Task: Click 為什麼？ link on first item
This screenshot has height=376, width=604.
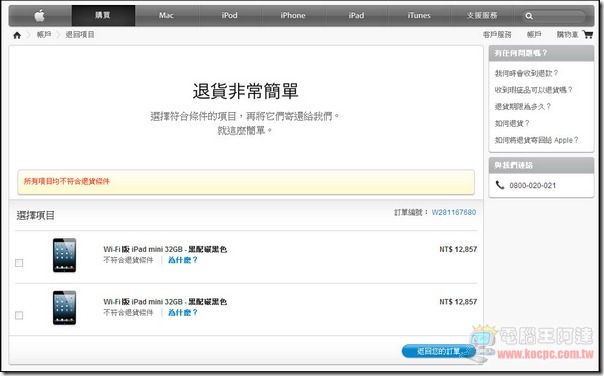Action: click(183, 260)
